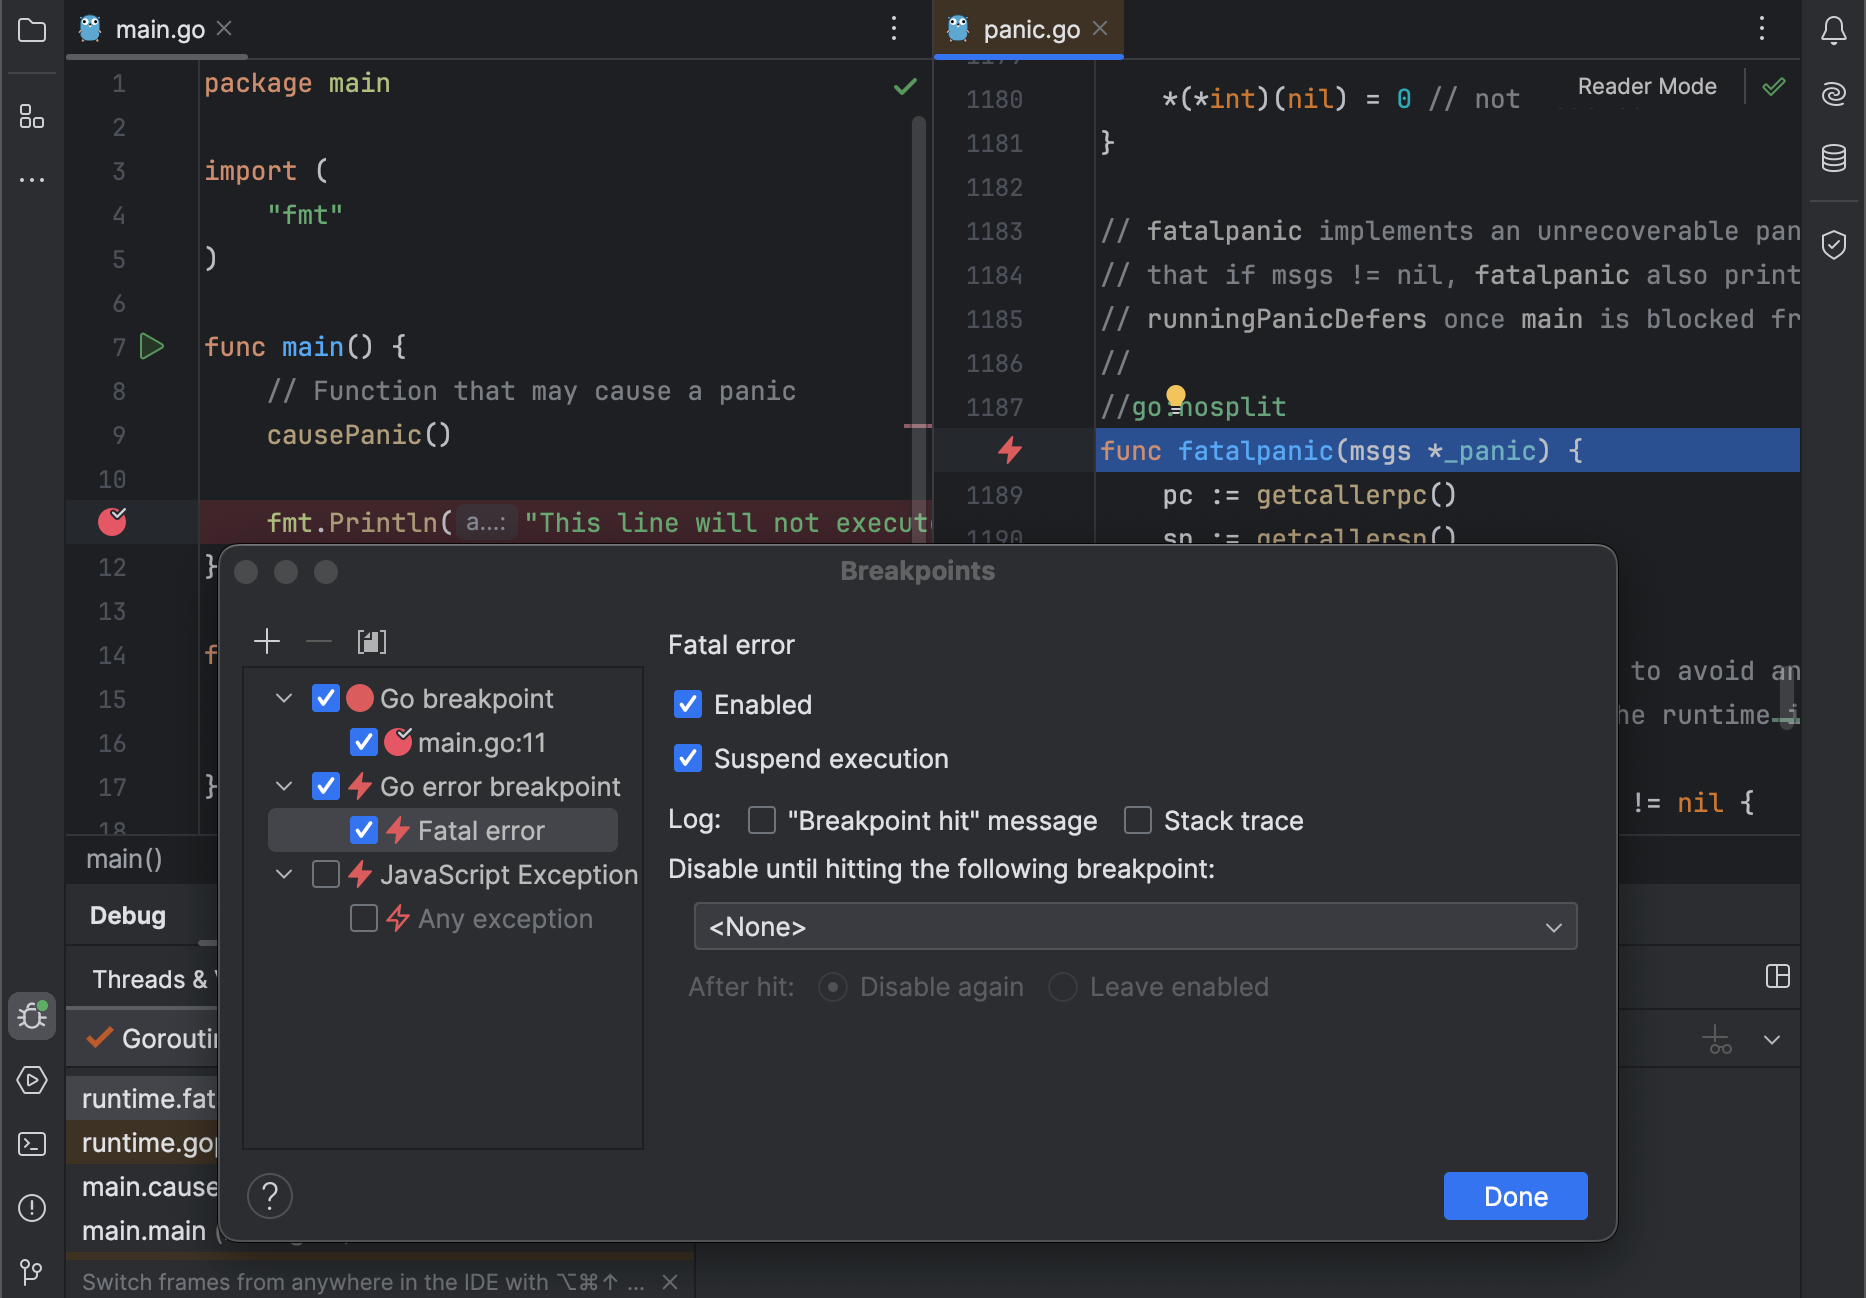1866x1298 pixels.
Task: Check the Any exception breakpoint
Action: coord(364,918)
